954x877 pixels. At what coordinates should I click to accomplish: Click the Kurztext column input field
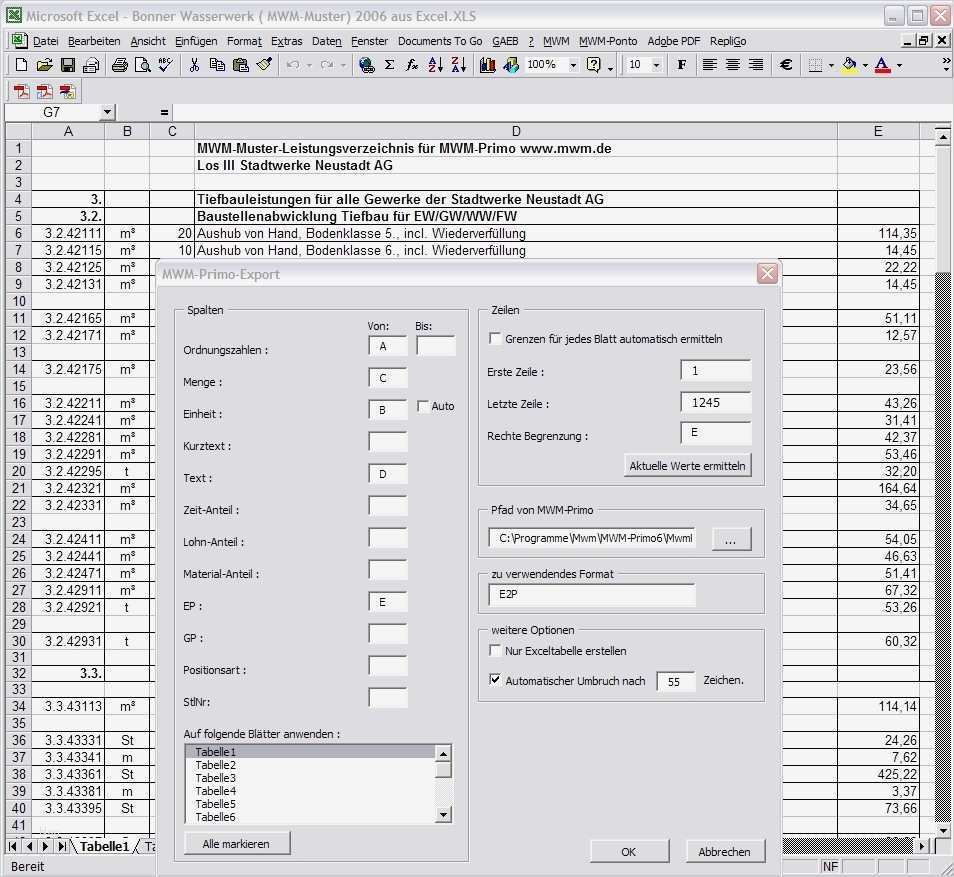pos(388,442)
